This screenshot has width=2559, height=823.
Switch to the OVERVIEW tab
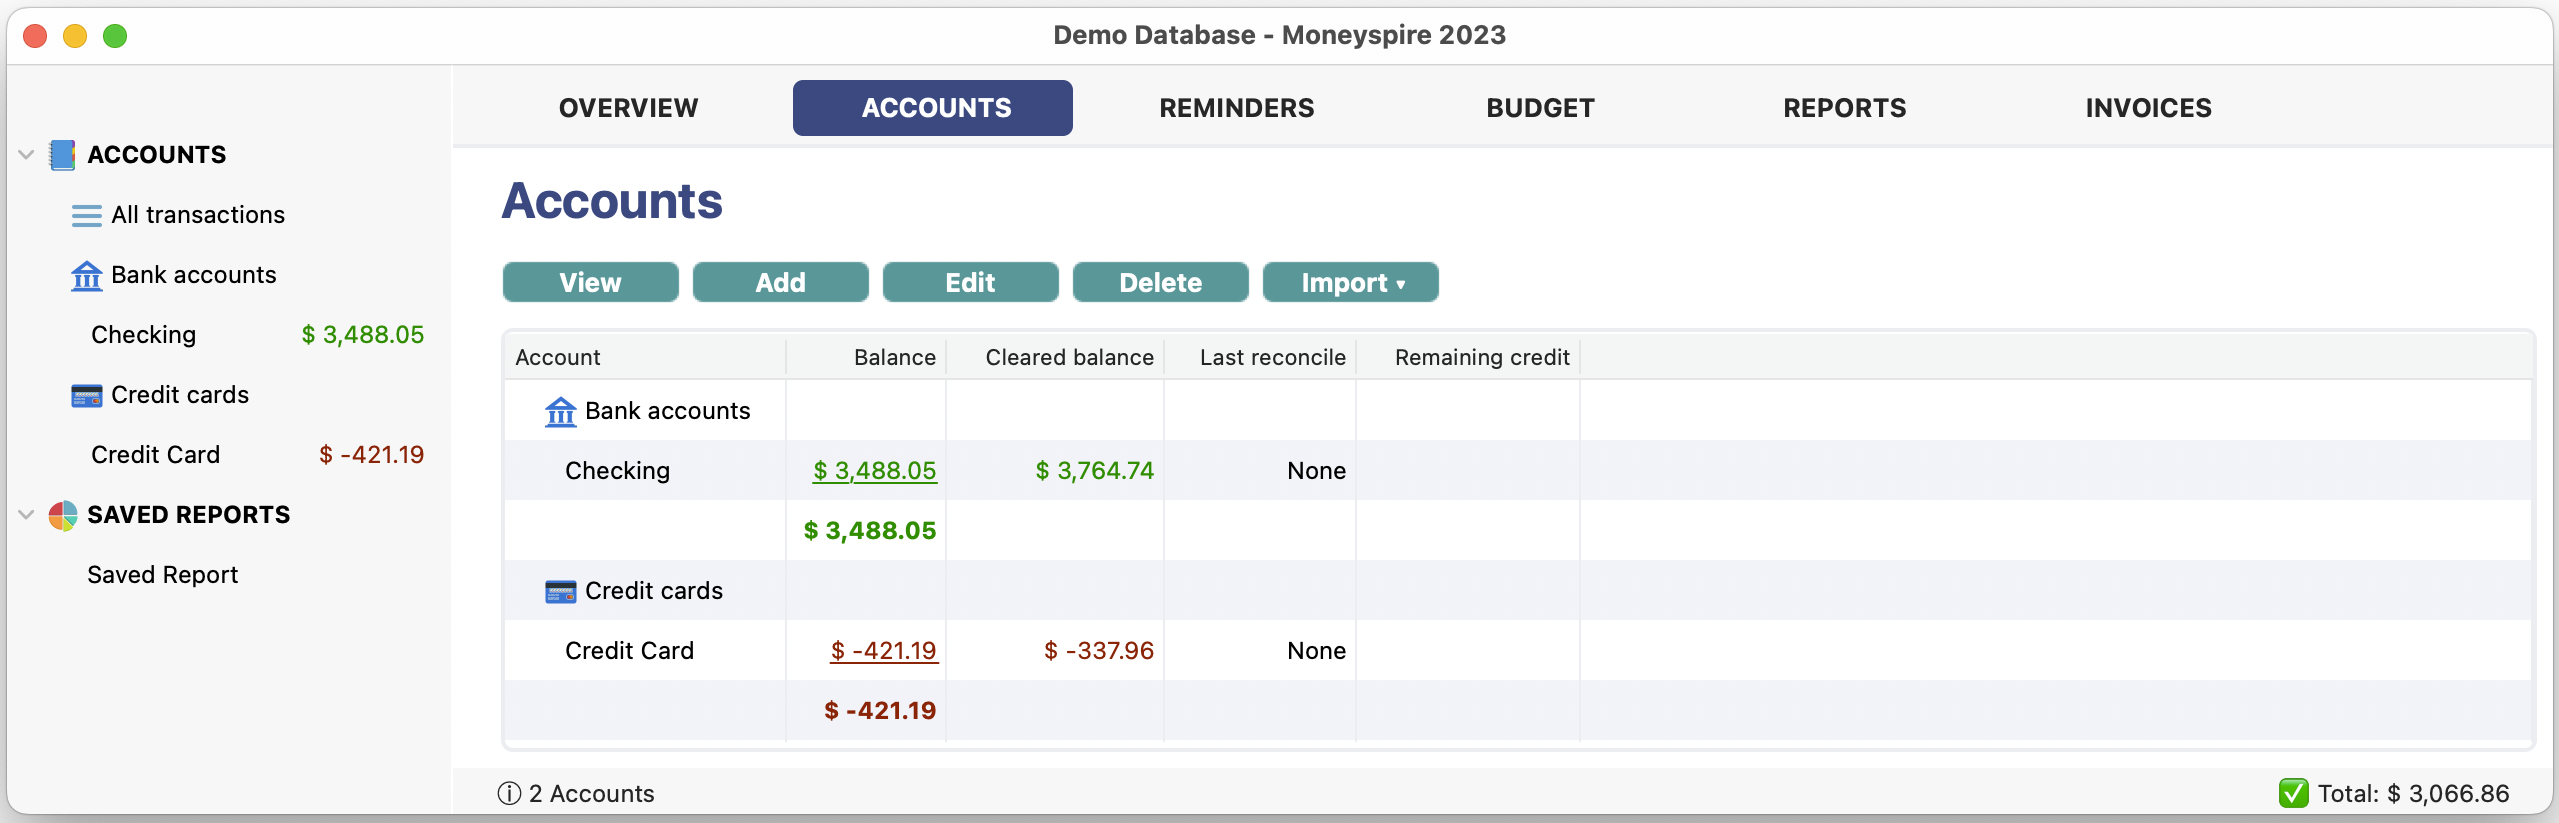[x=629, y=108]
